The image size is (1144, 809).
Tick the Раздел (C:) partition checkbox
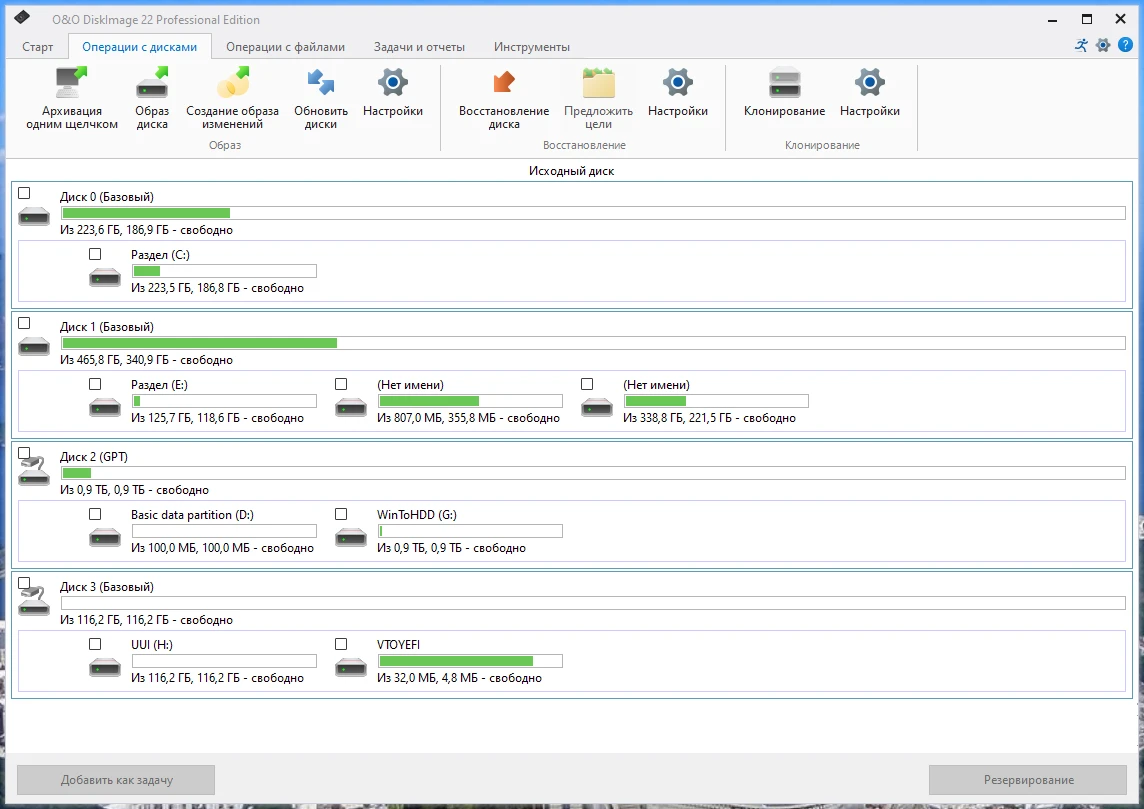pyautogui.click(x=95, y=254)
